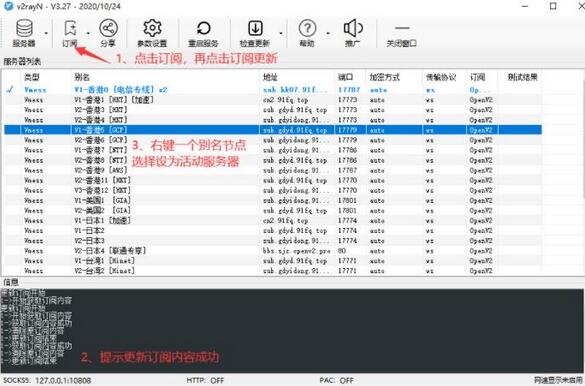Click the v2rayN app icon in title bar
This screenshot has height=386, width=585.
point(9,6)
